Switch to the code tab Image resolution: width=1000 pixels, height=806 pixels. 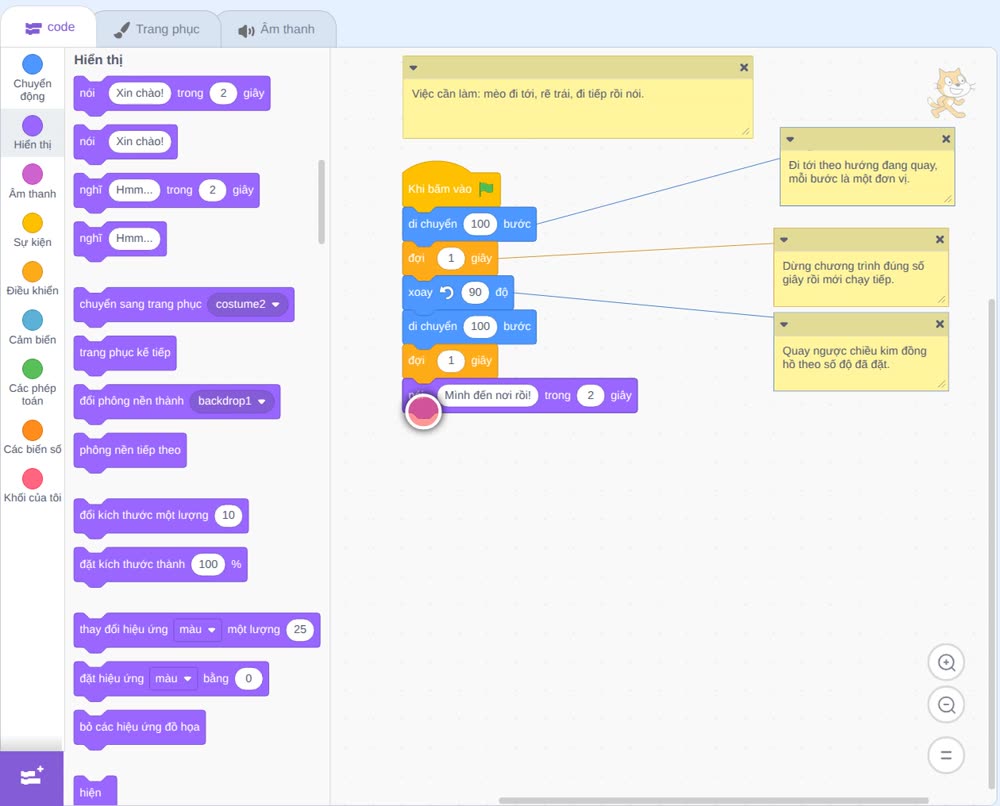point(49,27)
